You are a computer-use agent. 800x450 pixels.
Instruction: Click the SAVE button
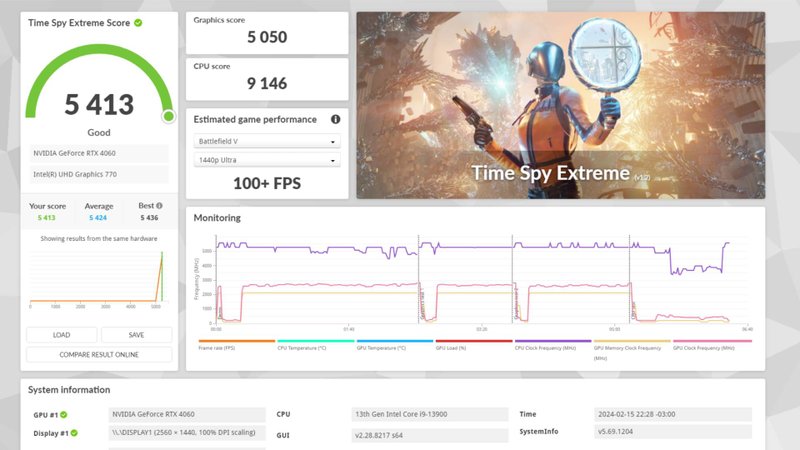click(x=136, y=335)
